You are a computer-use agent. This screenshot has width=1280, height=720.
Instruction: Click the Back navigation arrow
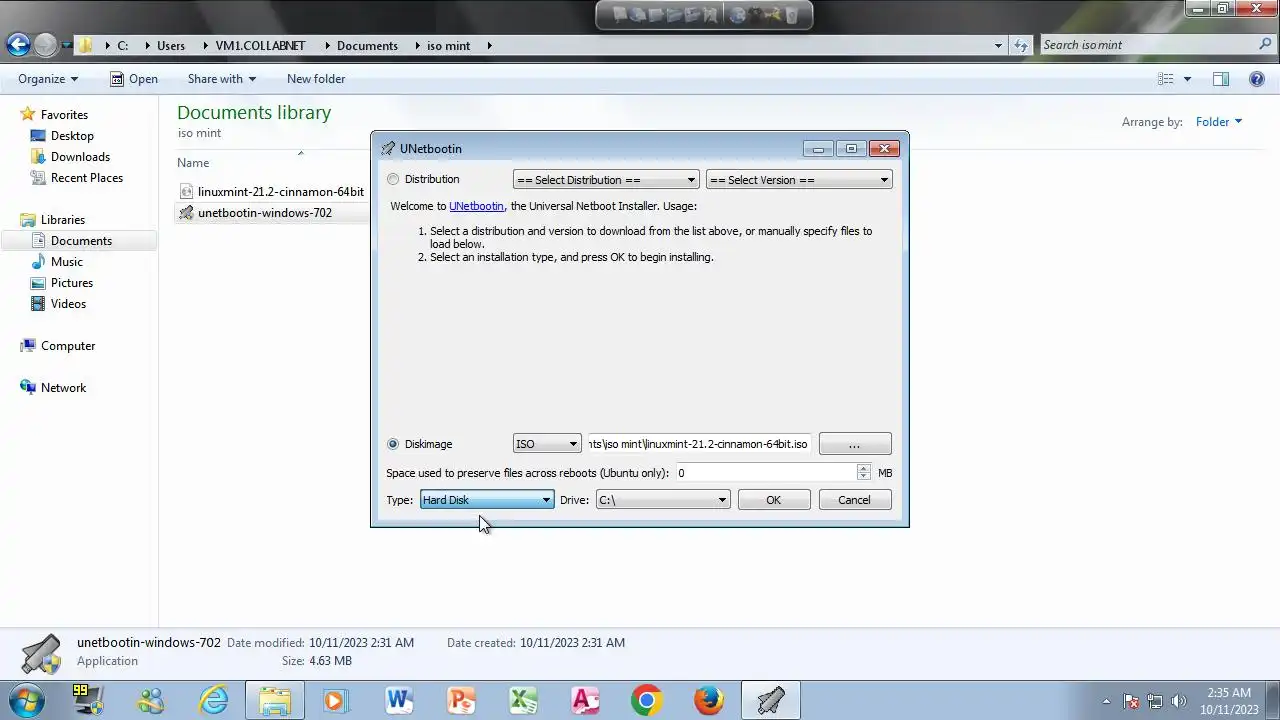18,44
